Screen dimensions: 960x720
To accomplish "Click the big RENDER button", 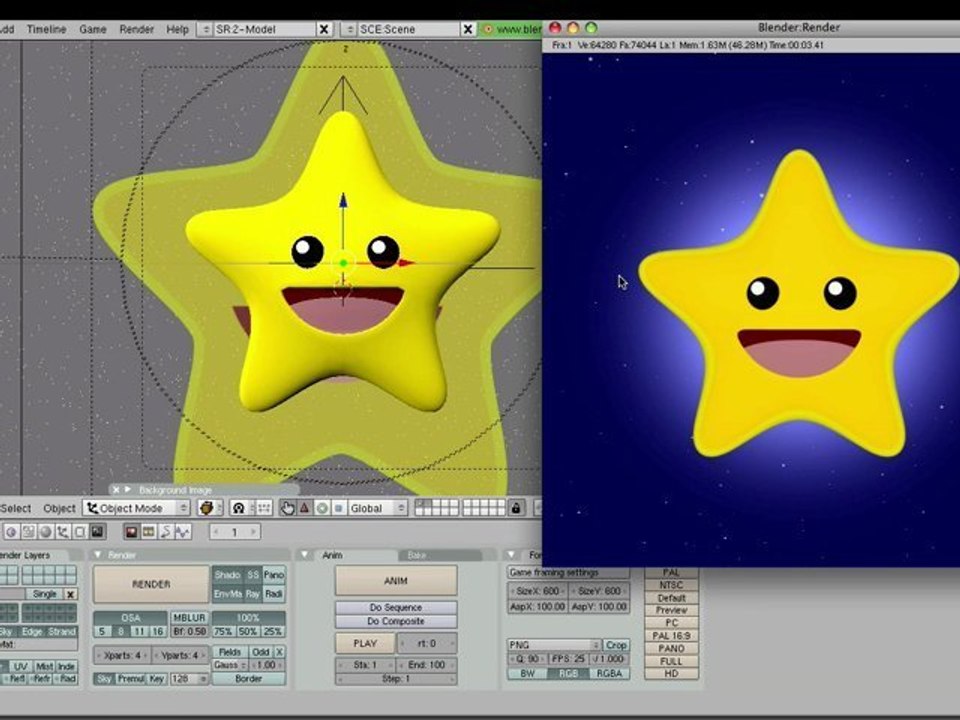I will [151, 584].
